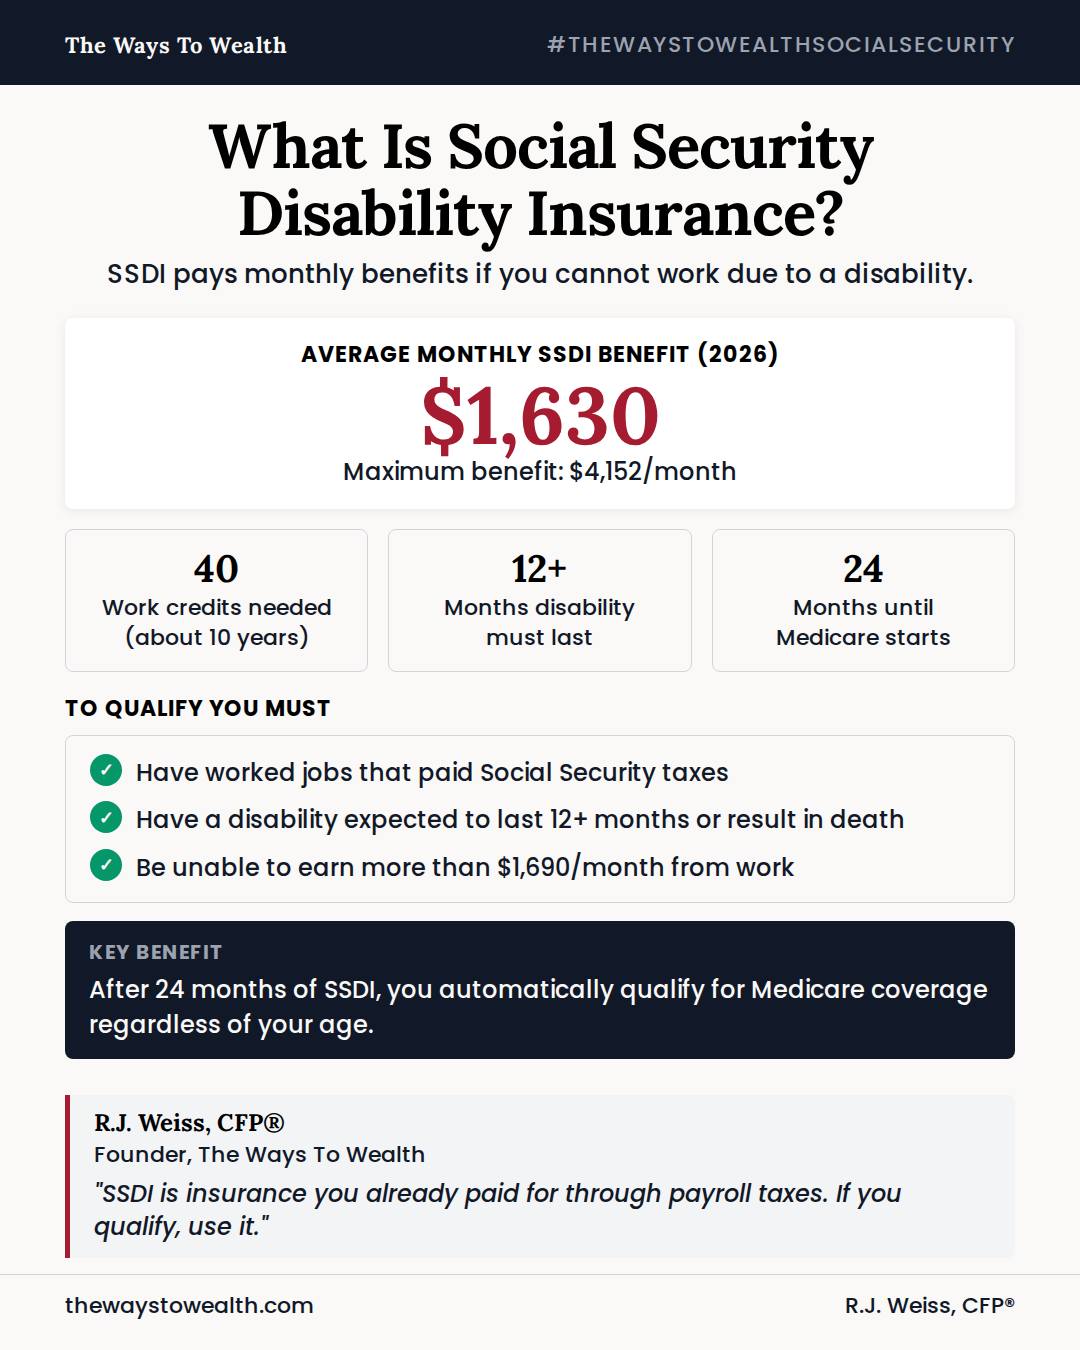Click the Maximum benefit $4,152/month text

(540, 471)
